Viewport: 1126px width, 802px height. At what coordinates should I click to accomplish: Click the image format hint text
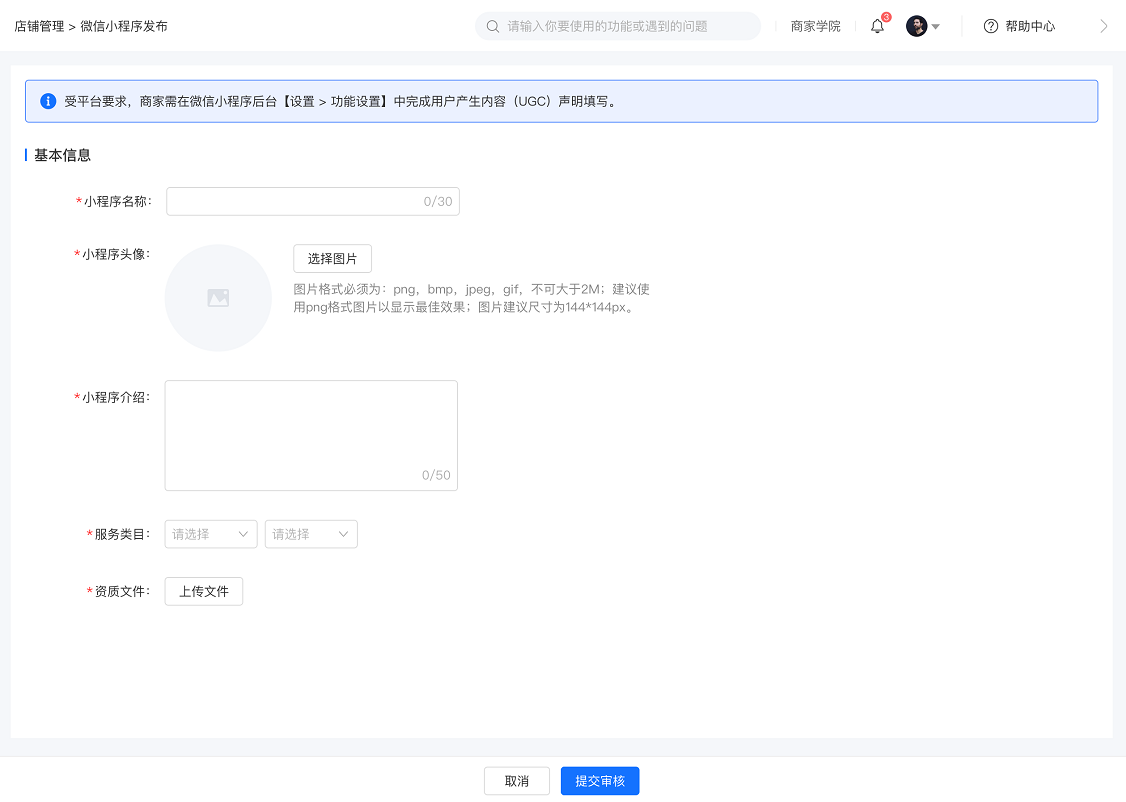tap(472, 298)
